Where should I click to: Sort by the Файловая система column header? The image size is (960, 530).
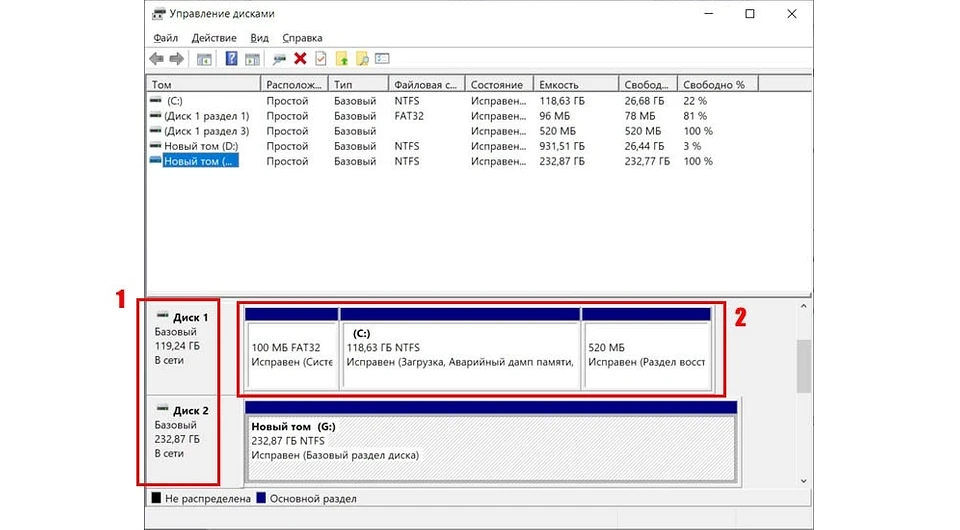pyautogui.click(x=427, y=84)
